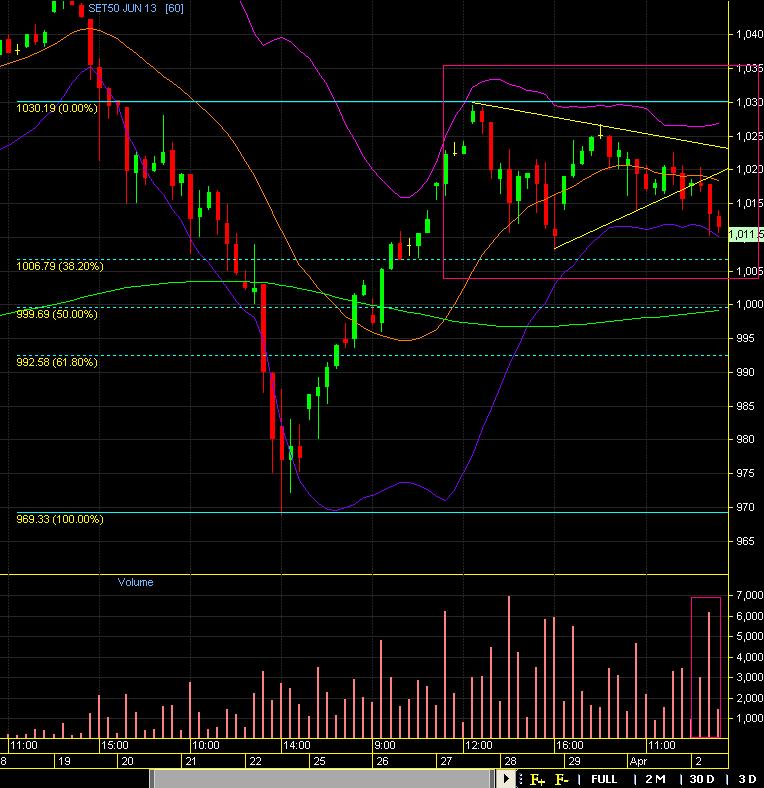Click the 1006.79 (38.20%) Fibonacci label
Screen dimensions: 764x788
pyautogui.click(x=60, y=266)
